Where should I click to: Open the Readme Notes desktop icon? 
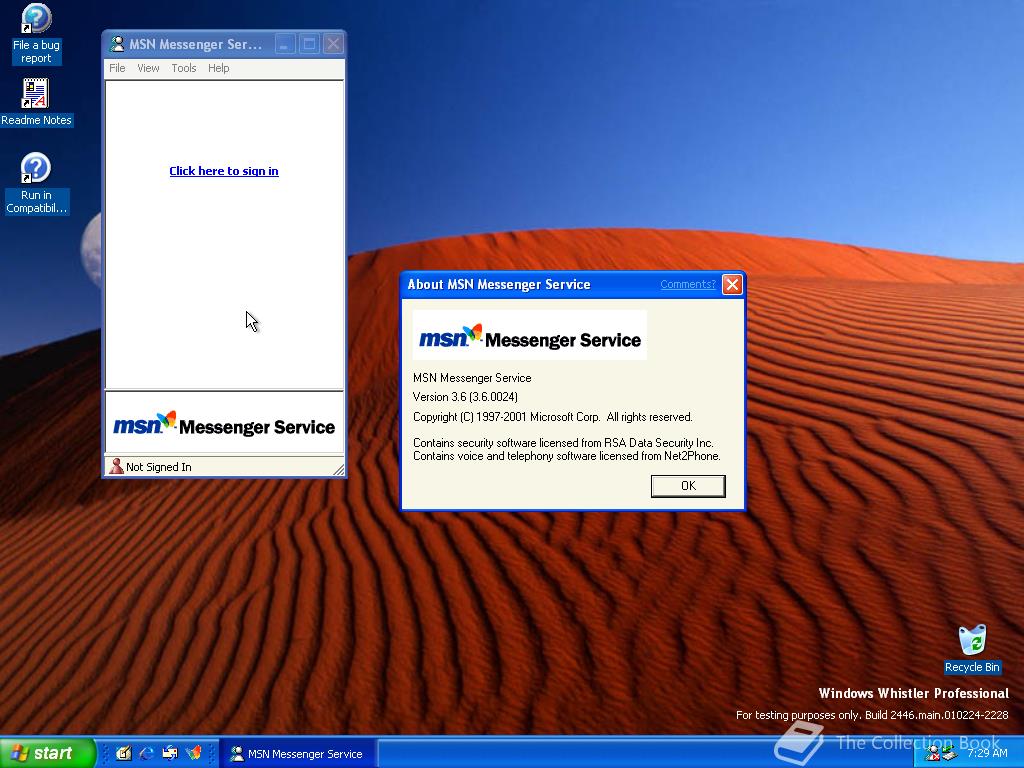[36, 102]
